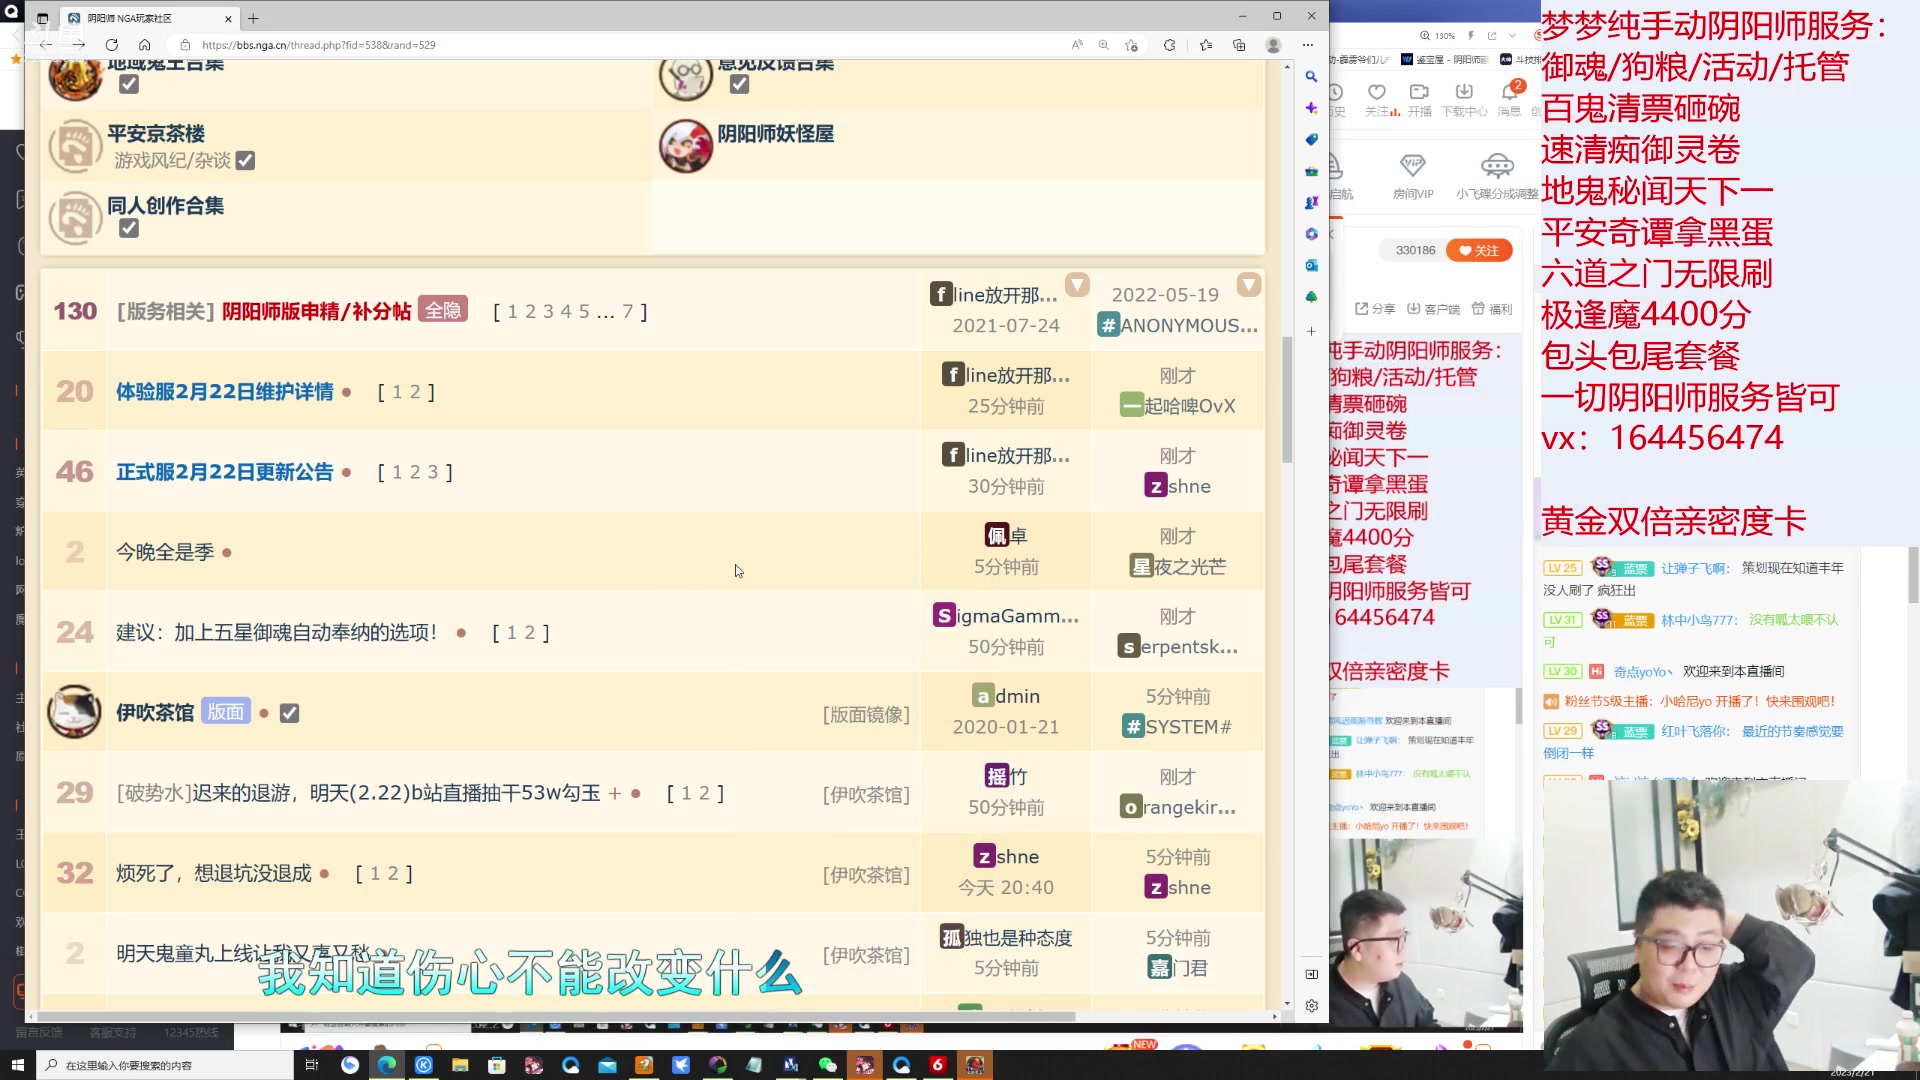Go to browser home page
Viewport: 1920px width, 1080px height.
[x=145, y=45]
